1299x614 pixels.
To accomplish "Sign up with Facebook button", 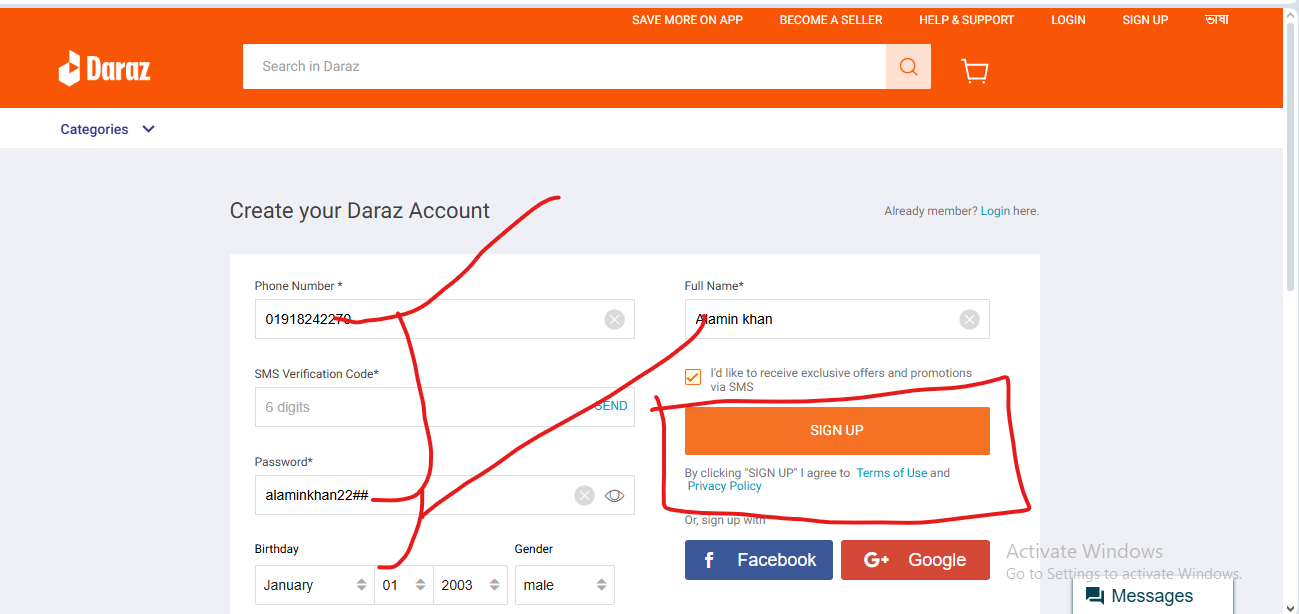I will [x=759, y=560].
